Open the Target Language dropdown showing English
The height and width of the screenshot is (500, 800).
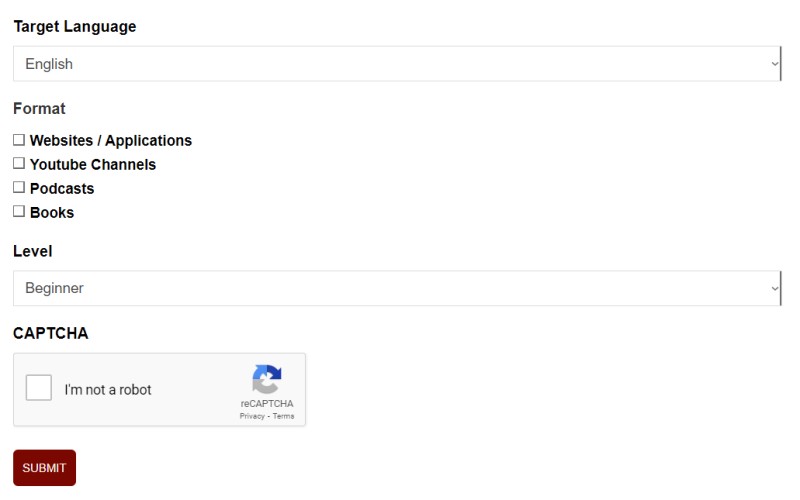tap(397, 64)
